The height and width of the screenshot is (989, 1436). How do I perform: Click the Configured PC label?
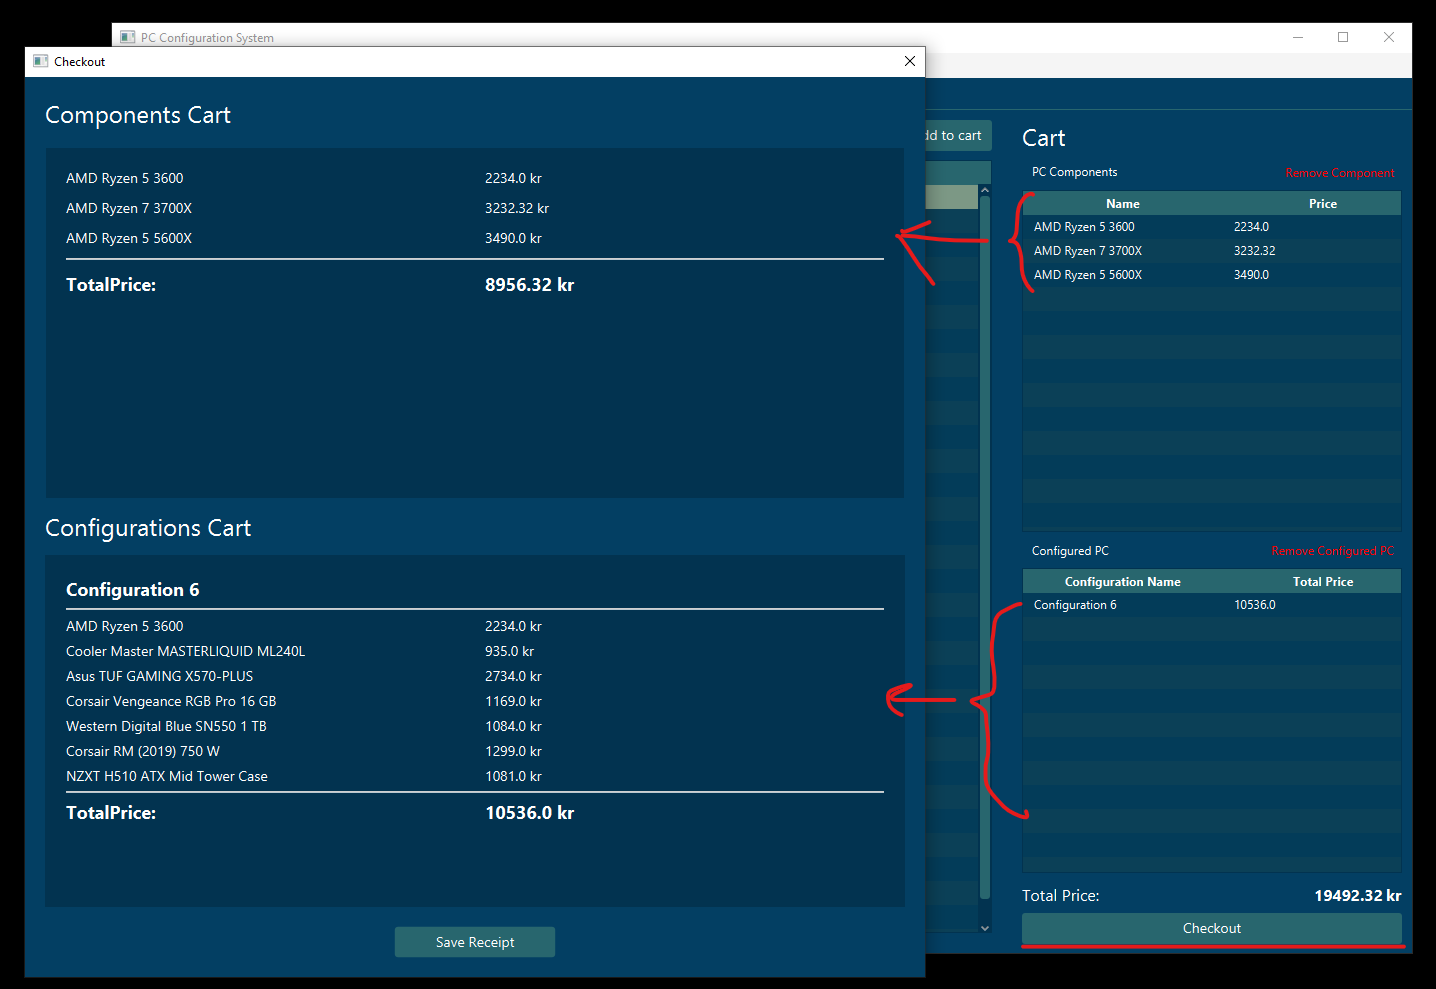pyautogui.click(x=1070, y=551)
